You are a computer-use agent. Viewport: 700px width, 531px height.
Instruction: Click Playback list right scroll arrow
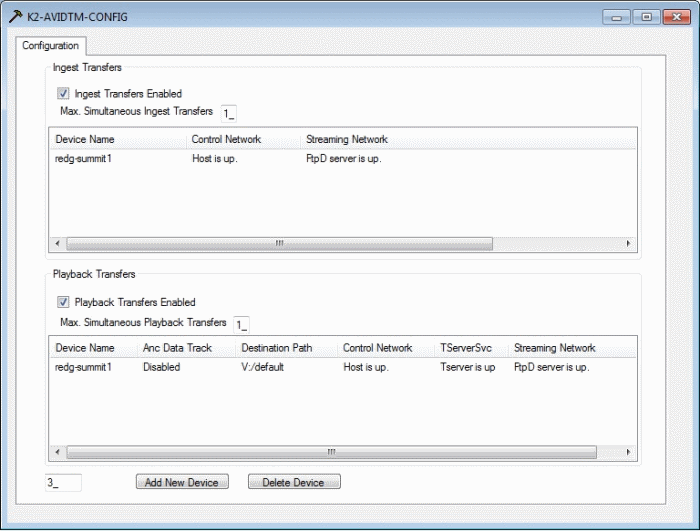[628, 452]
